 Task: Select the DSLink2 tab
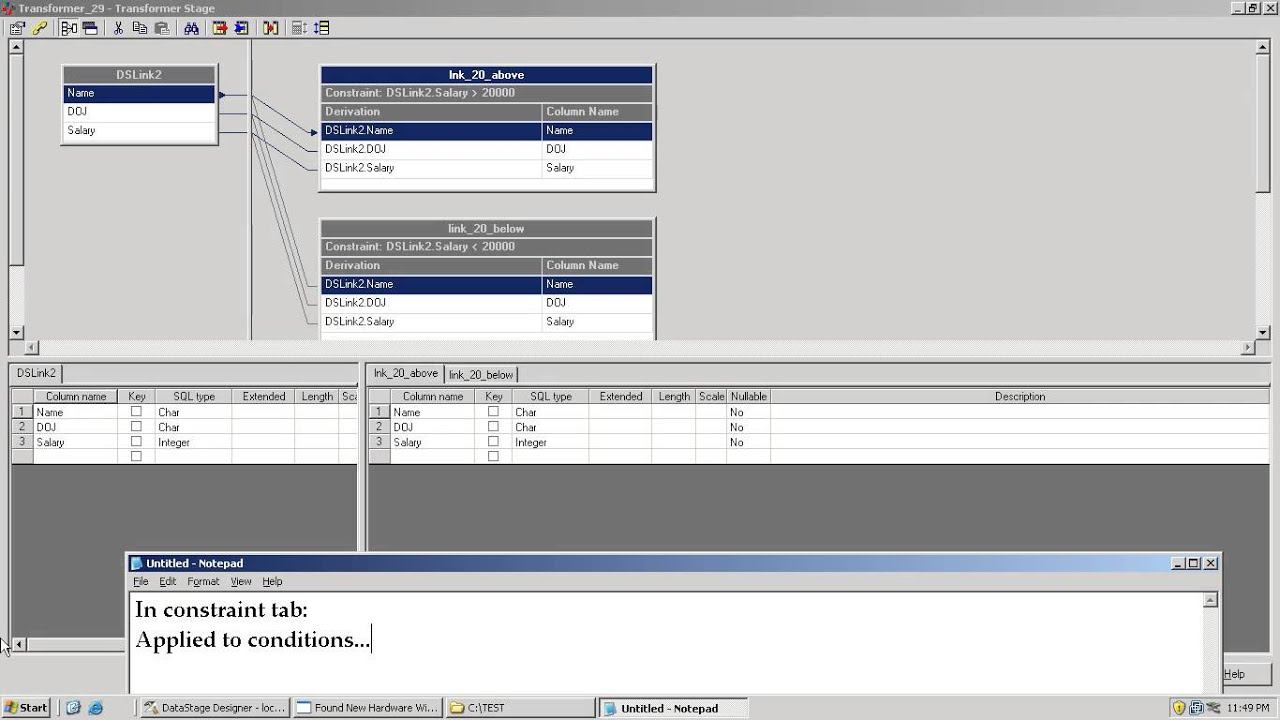(x=36, y=373)
